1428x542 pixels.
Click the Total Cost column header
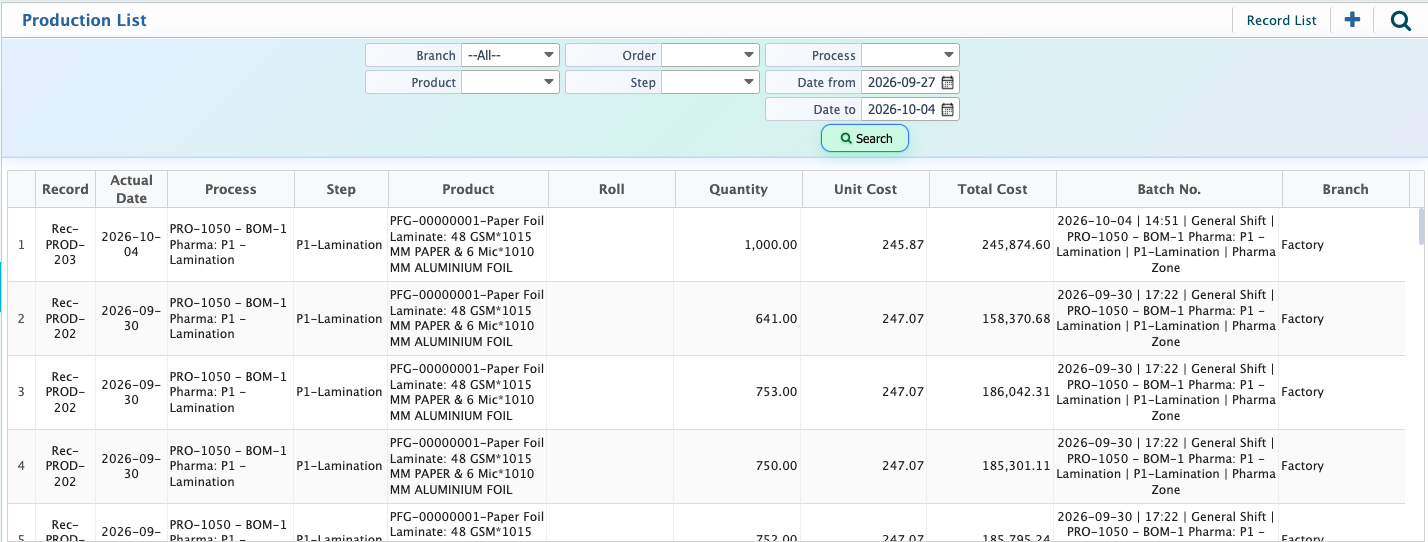click(993, 189)
